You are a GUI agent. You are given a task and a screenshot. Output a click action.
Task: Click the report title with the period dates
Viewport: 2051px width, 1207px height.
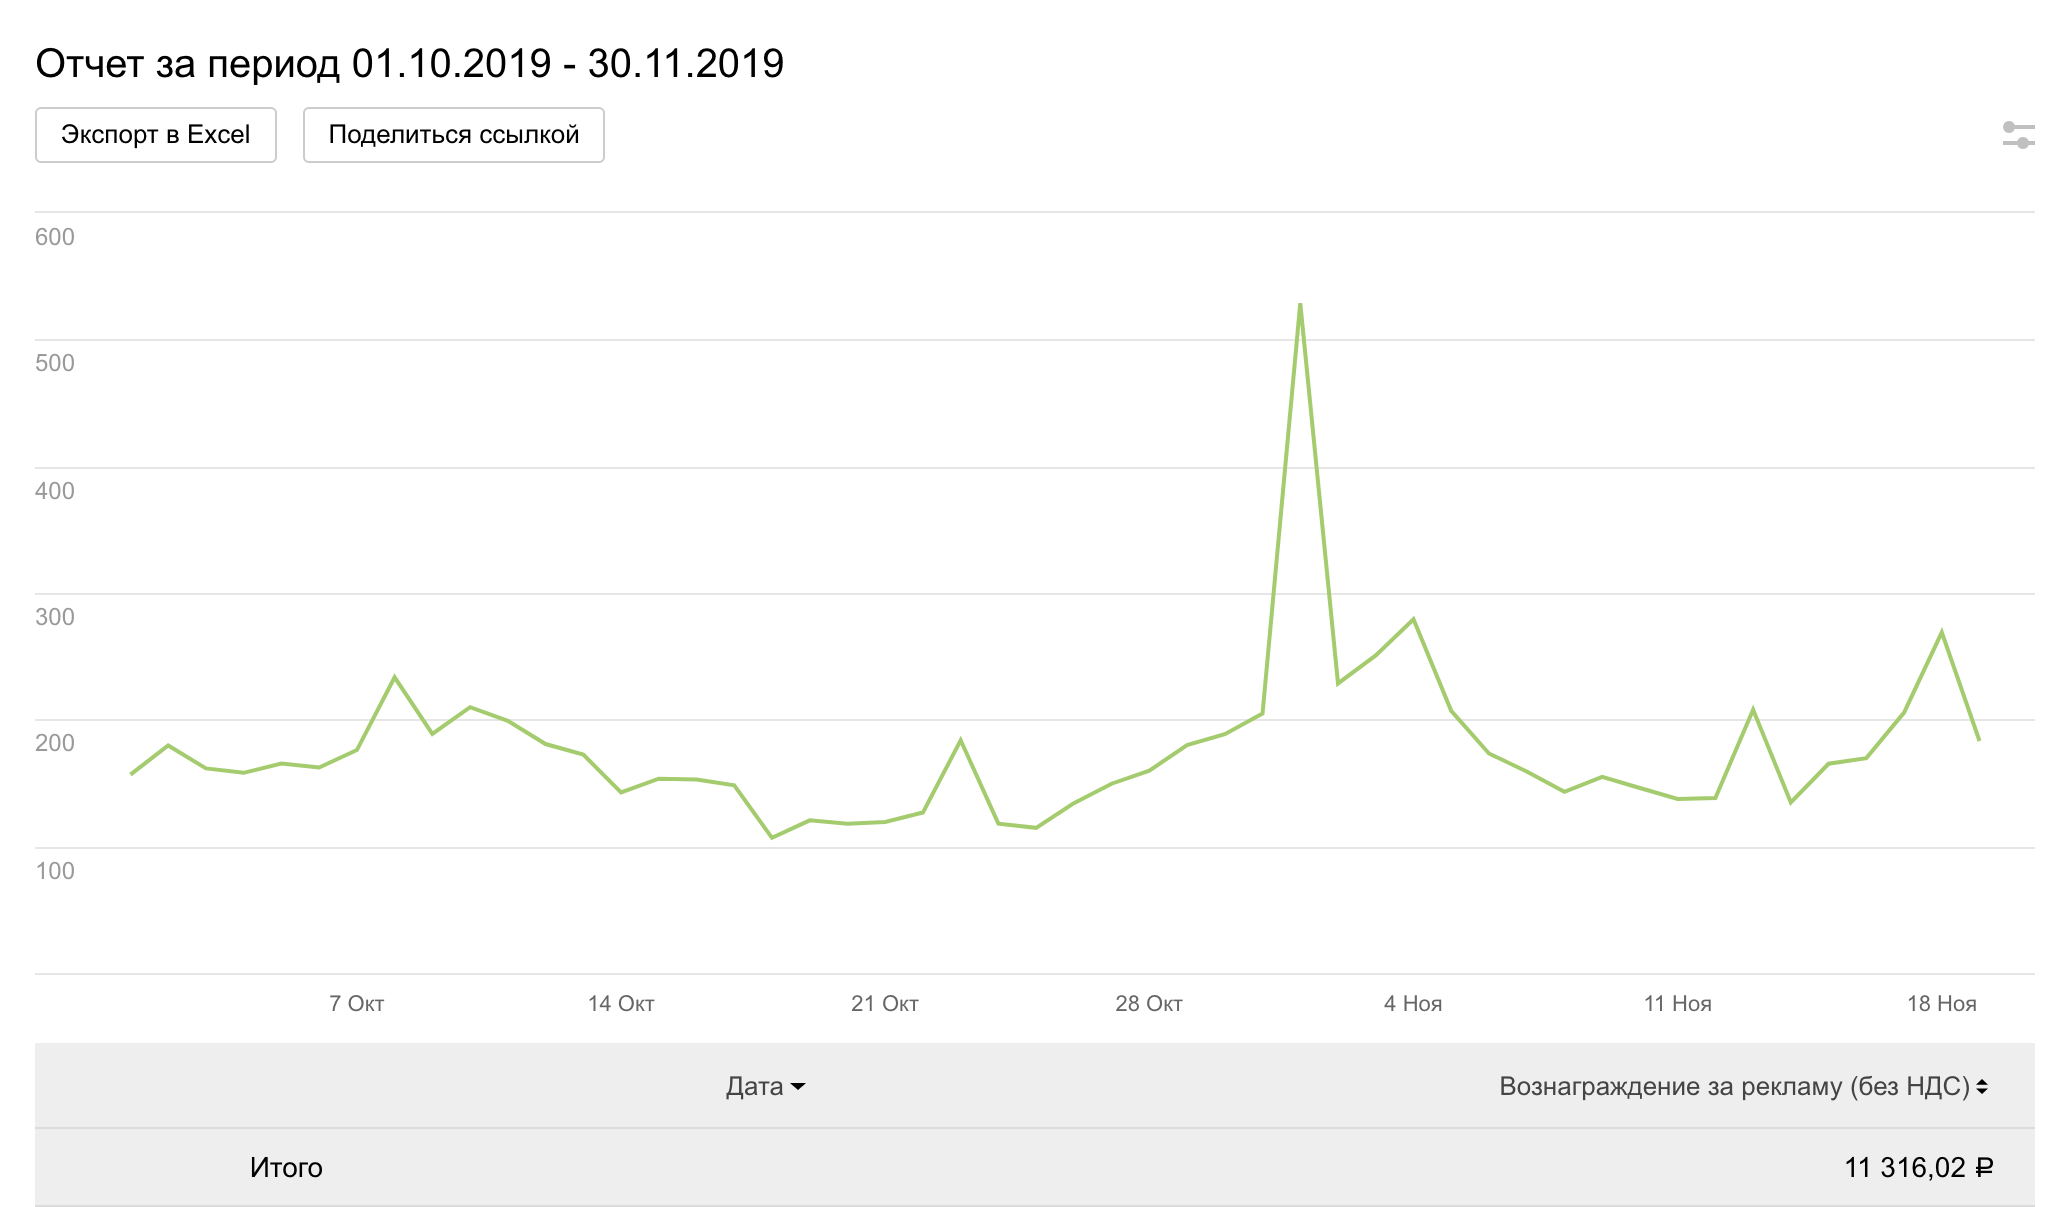[409, 64]
